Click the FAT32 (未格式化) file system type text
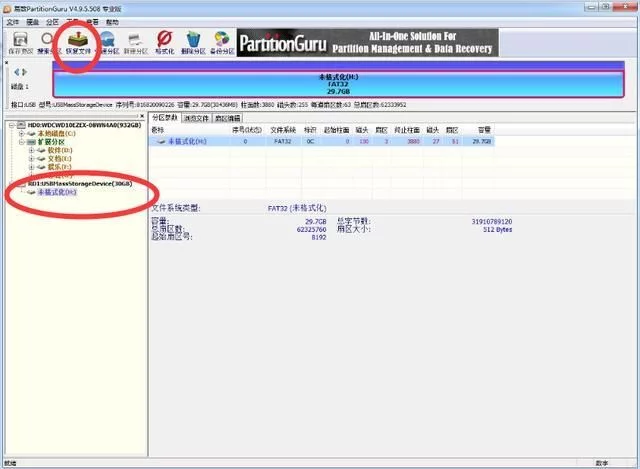This screenshot has width=640, height=469. tap(297, 208)
